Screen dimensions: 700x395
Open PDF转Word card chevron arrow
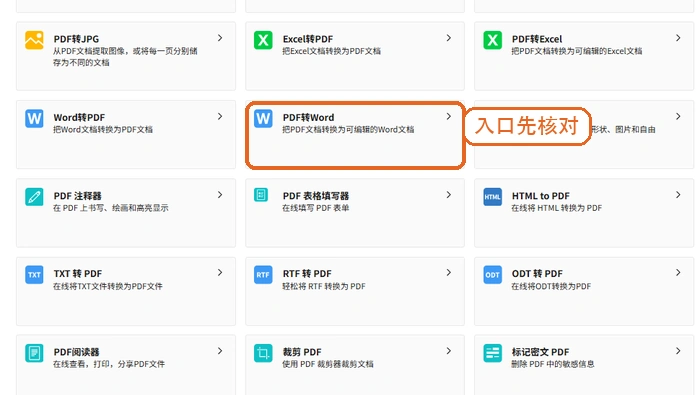click(449, 116)
